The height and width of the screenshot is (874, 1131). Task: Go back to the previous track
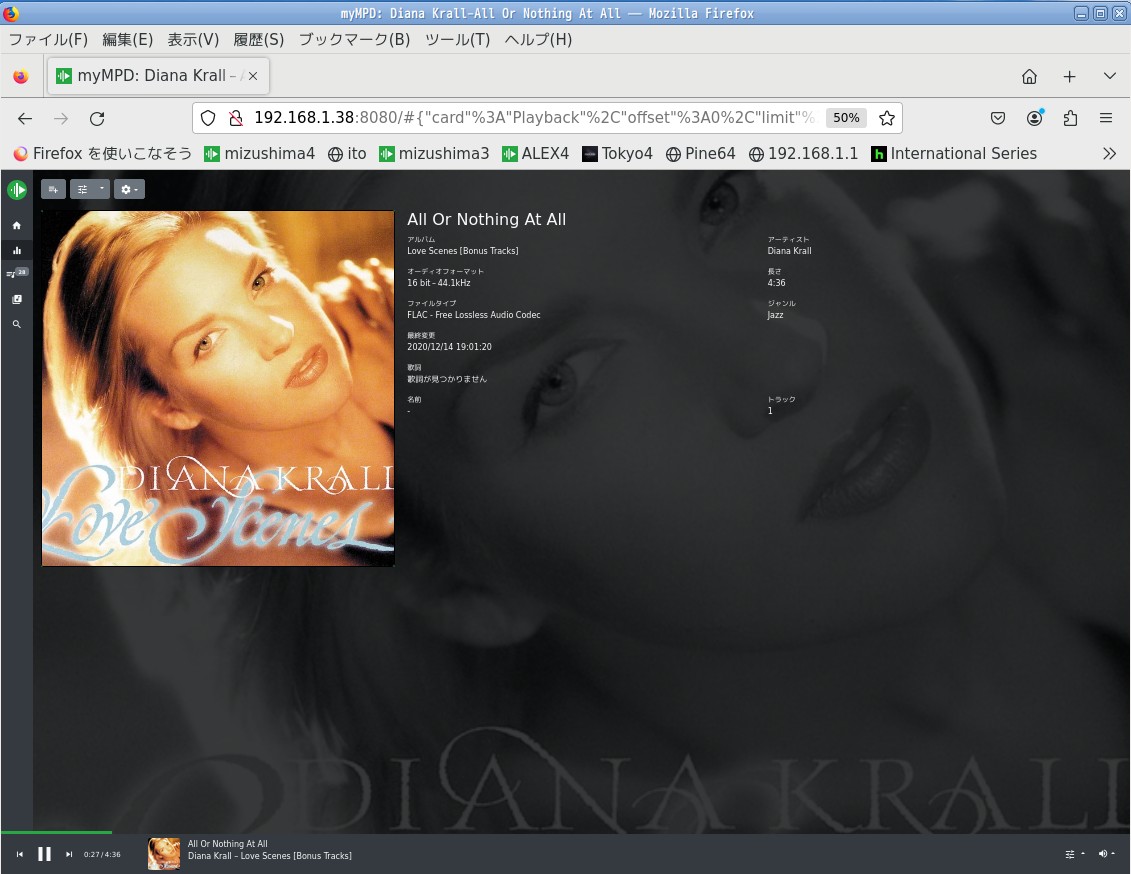[x=19, y=854]
